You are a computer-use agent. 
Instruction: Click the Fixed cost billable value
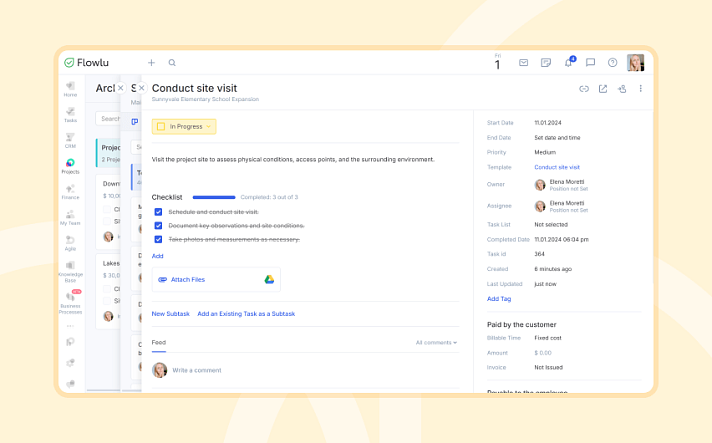coord(548,338)
